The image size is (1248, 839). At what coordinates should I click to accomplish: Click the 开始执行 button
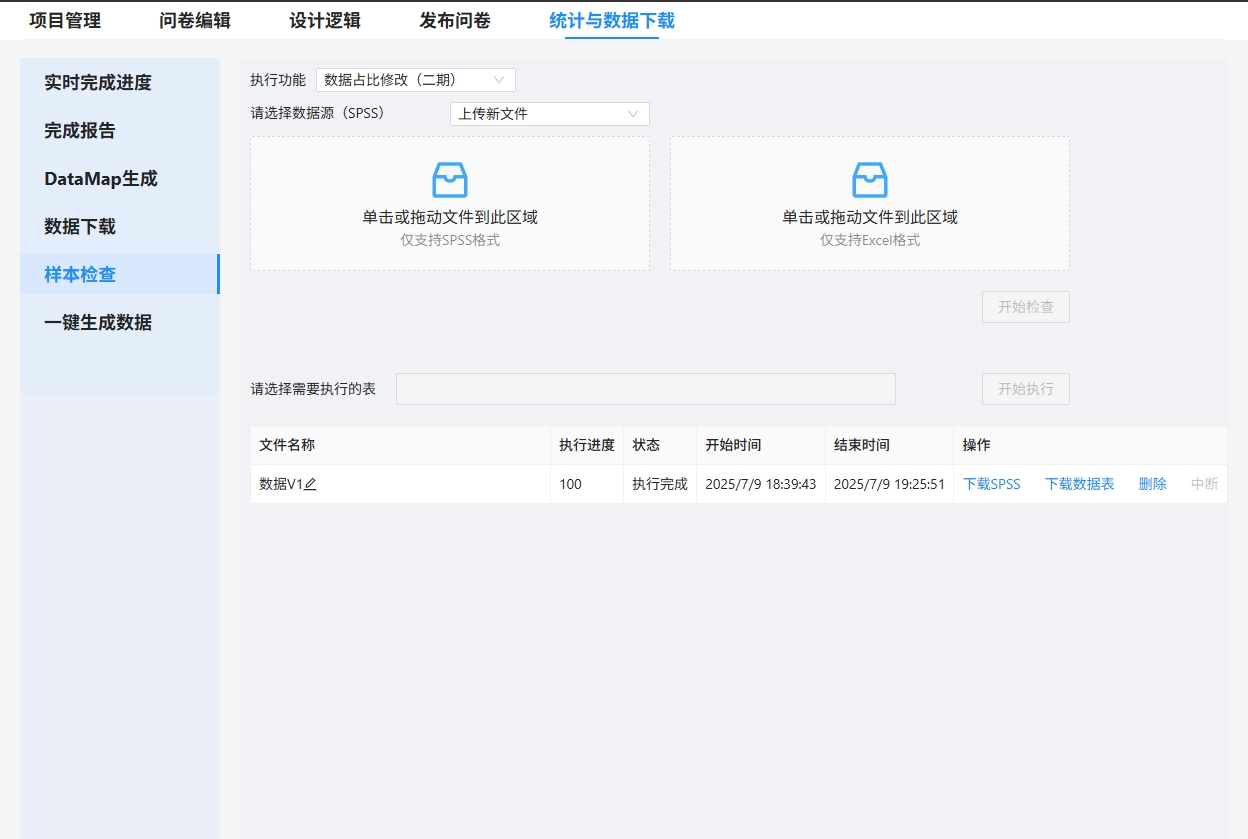1026,389
